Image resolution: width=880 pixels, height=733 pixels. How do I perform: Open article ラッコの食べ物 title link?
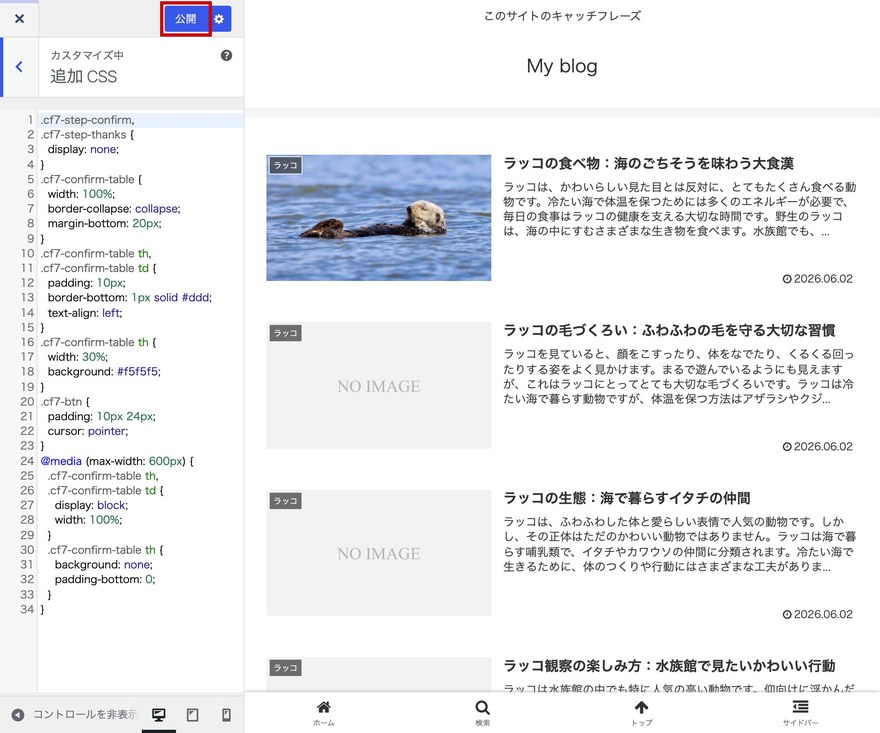pos(648,163)
